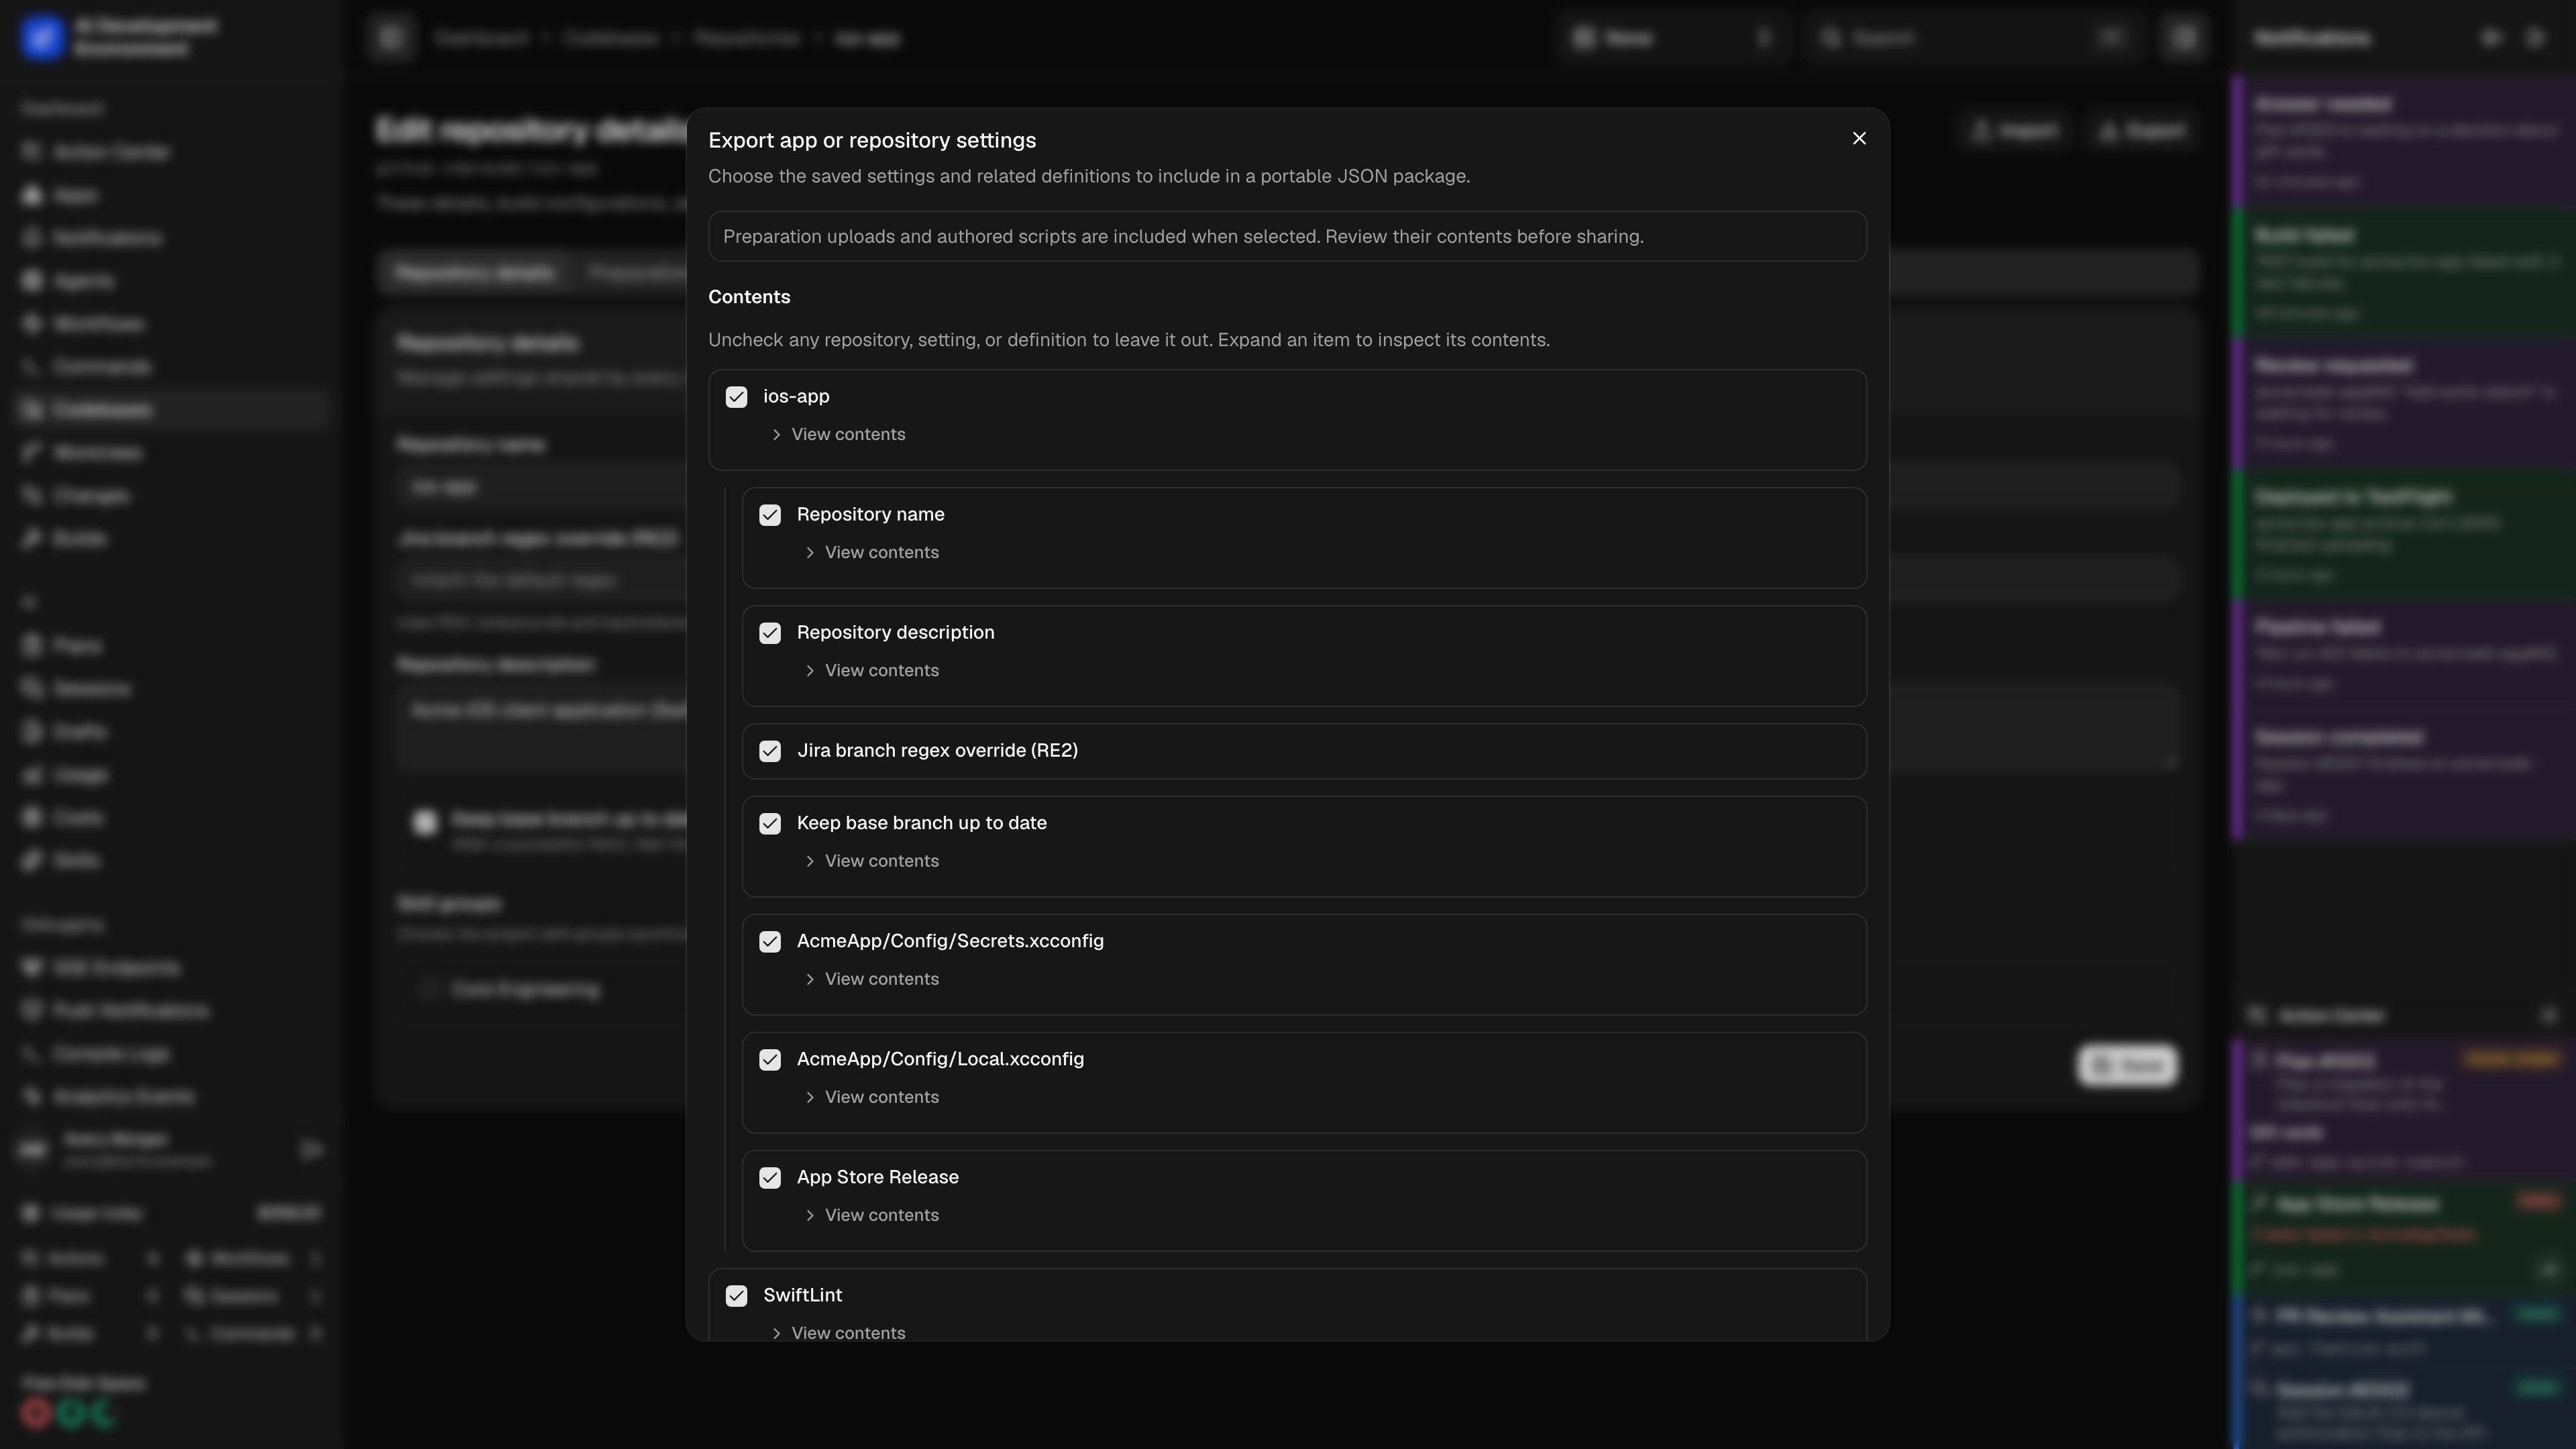This screenshot has height=1449, width=2576.
Task: Expand View contents under App Store Release
Action: (872, 1215)
